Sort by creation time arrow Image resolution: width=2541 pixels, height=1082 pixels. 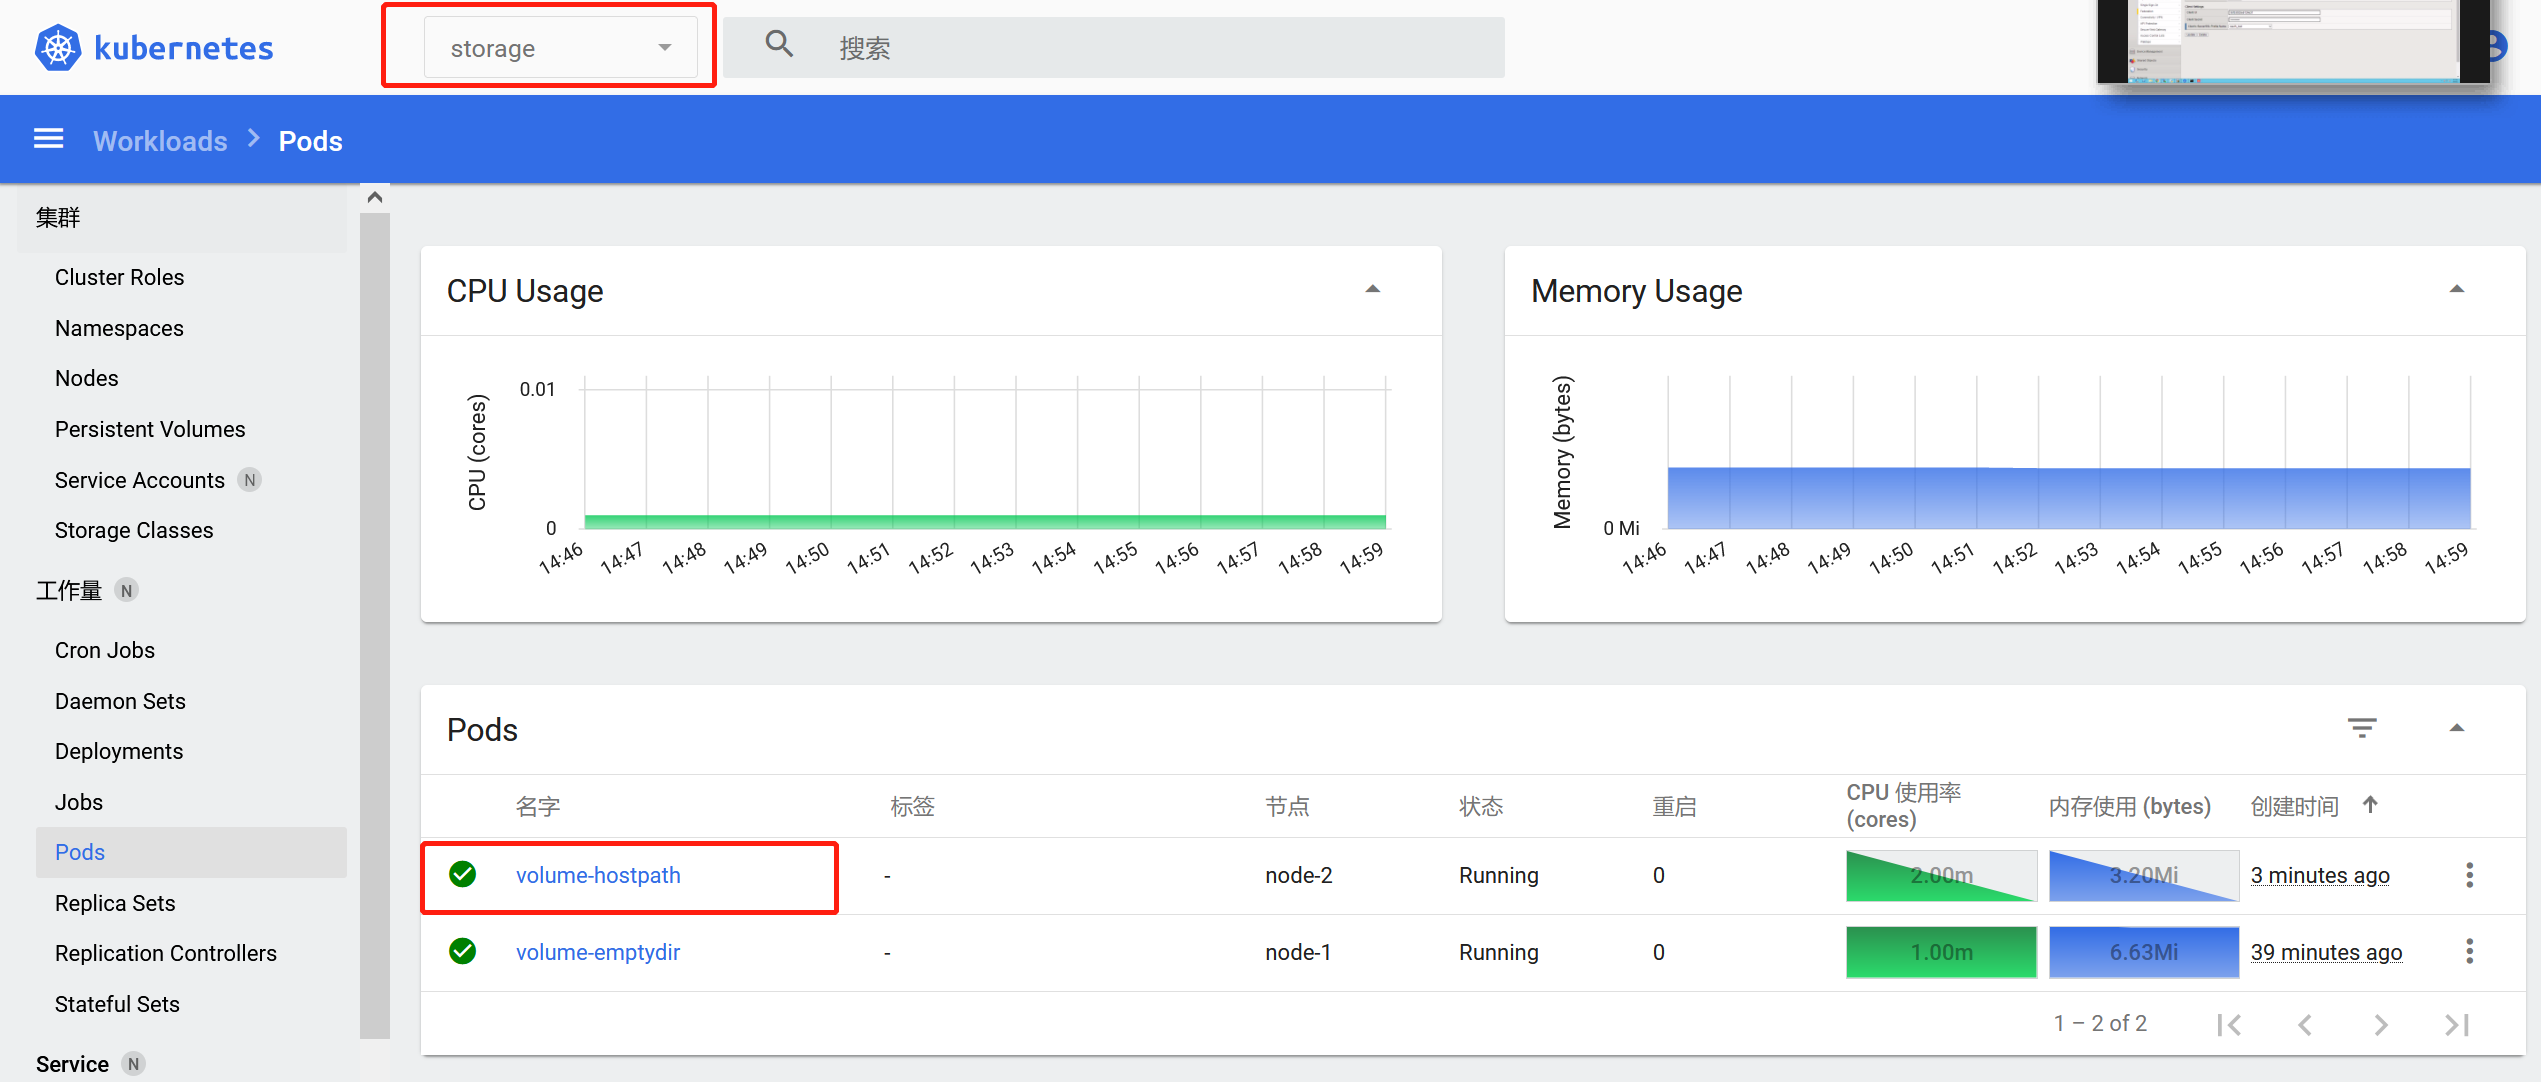tap(2370, 806)
